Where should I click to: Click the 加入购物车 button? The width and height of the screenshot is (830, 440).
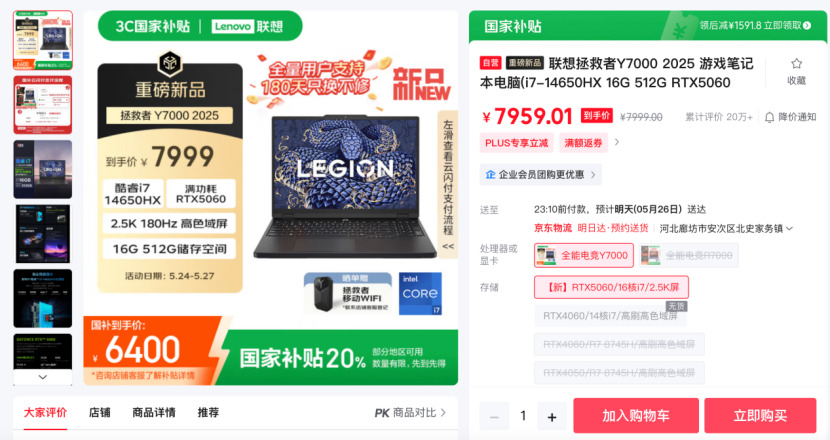(636, 416)
